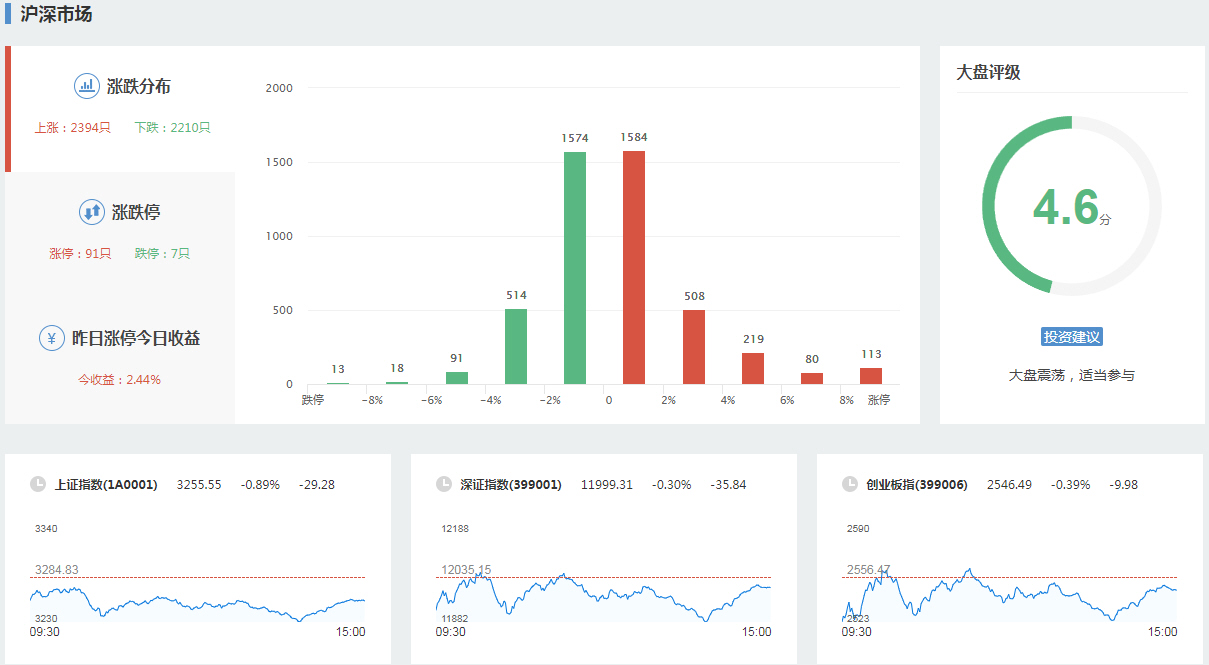Click the red 1584 bar in chart
This screenshot has height=665, width=1209.
coord(634,268)
